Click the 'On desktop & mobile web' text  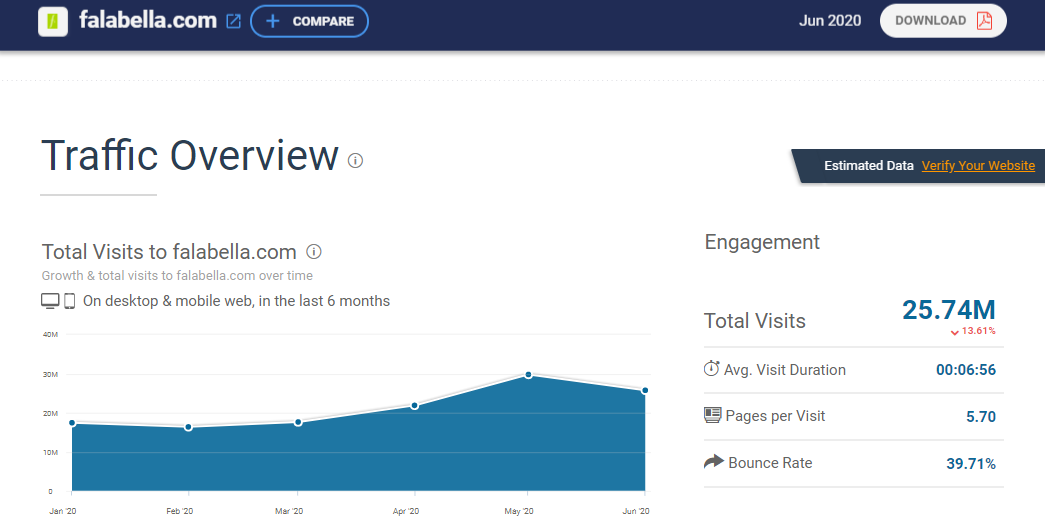(237, 301)
